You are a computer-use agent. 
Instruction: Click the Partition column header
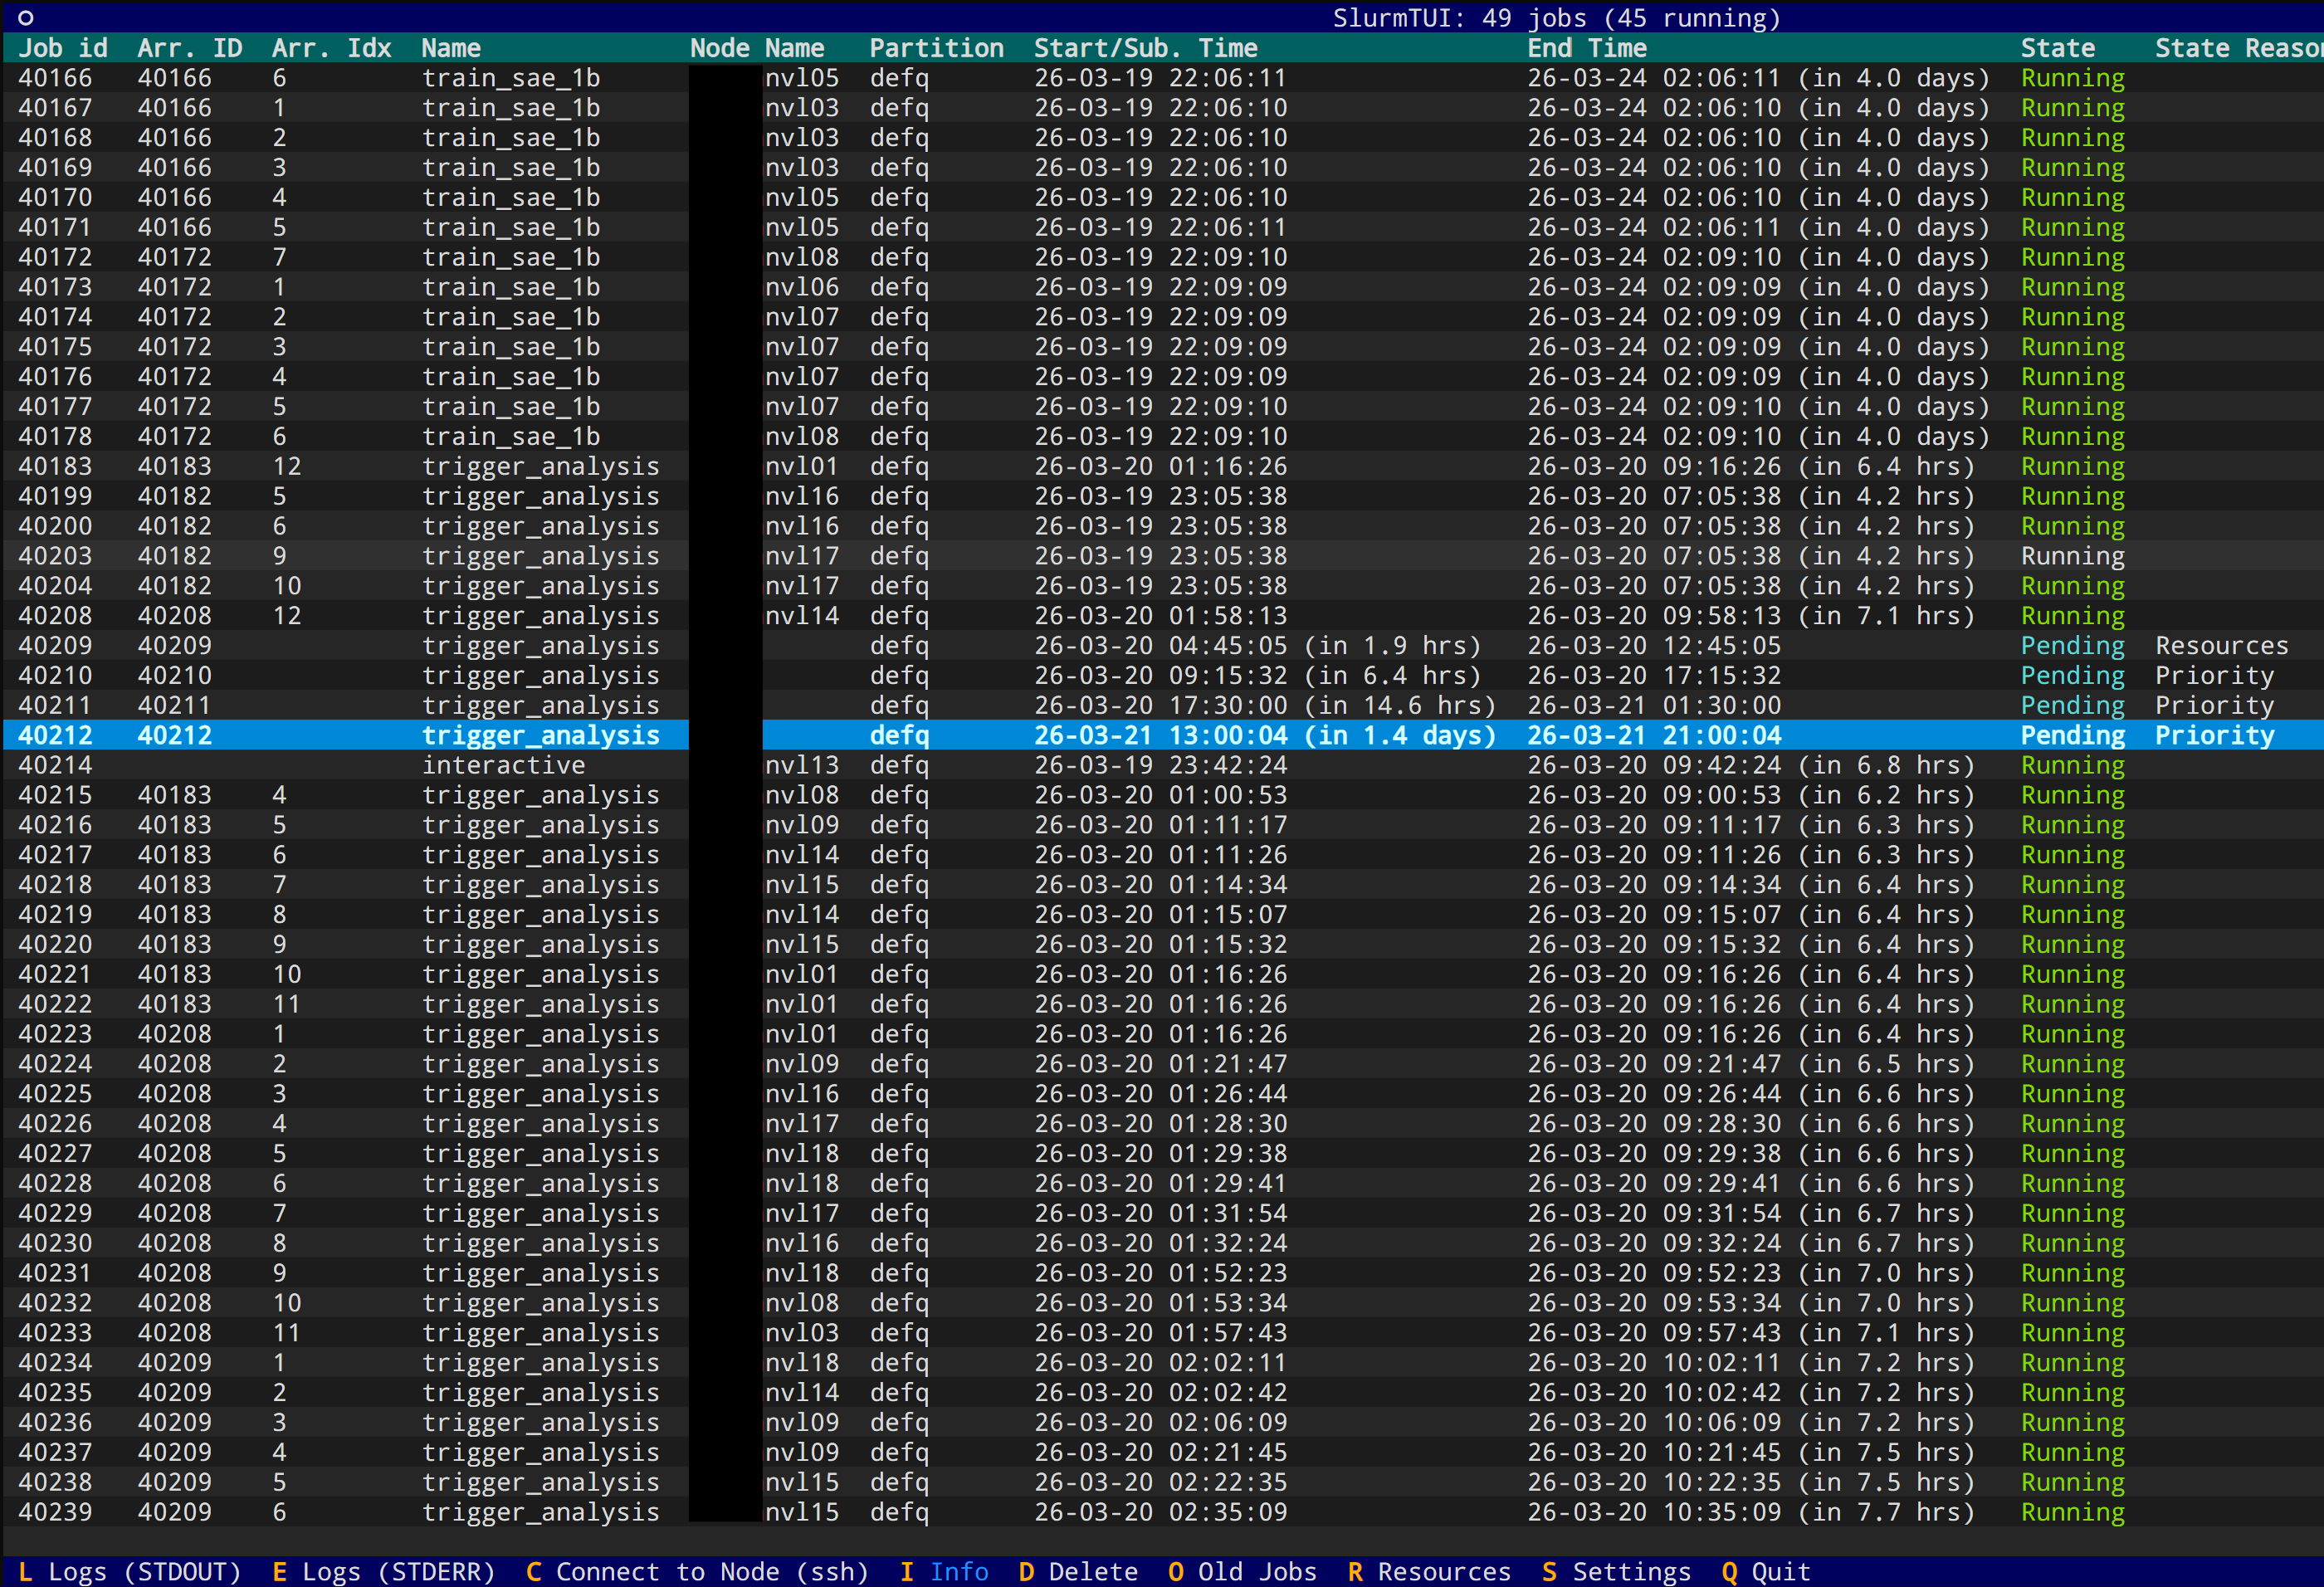936,48
